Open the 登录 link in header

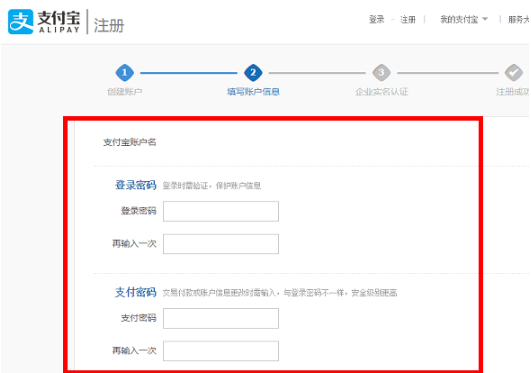pyautogui.click(x=377, y=20)
